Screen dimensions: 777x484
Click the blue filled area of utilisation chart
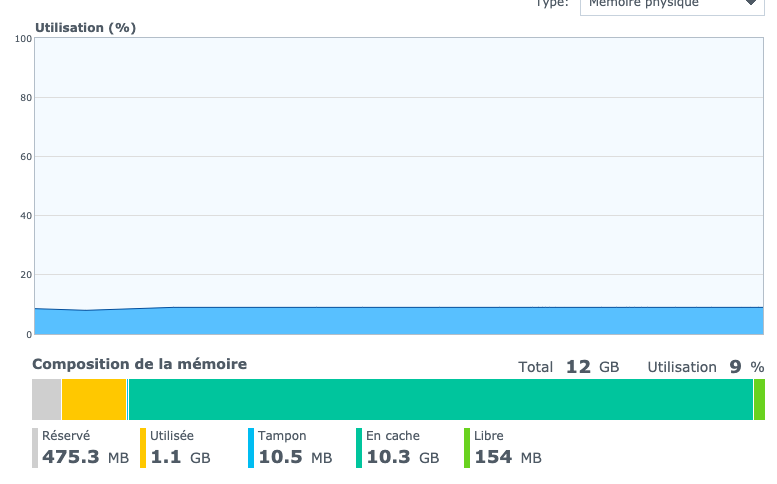click(400, 321)
